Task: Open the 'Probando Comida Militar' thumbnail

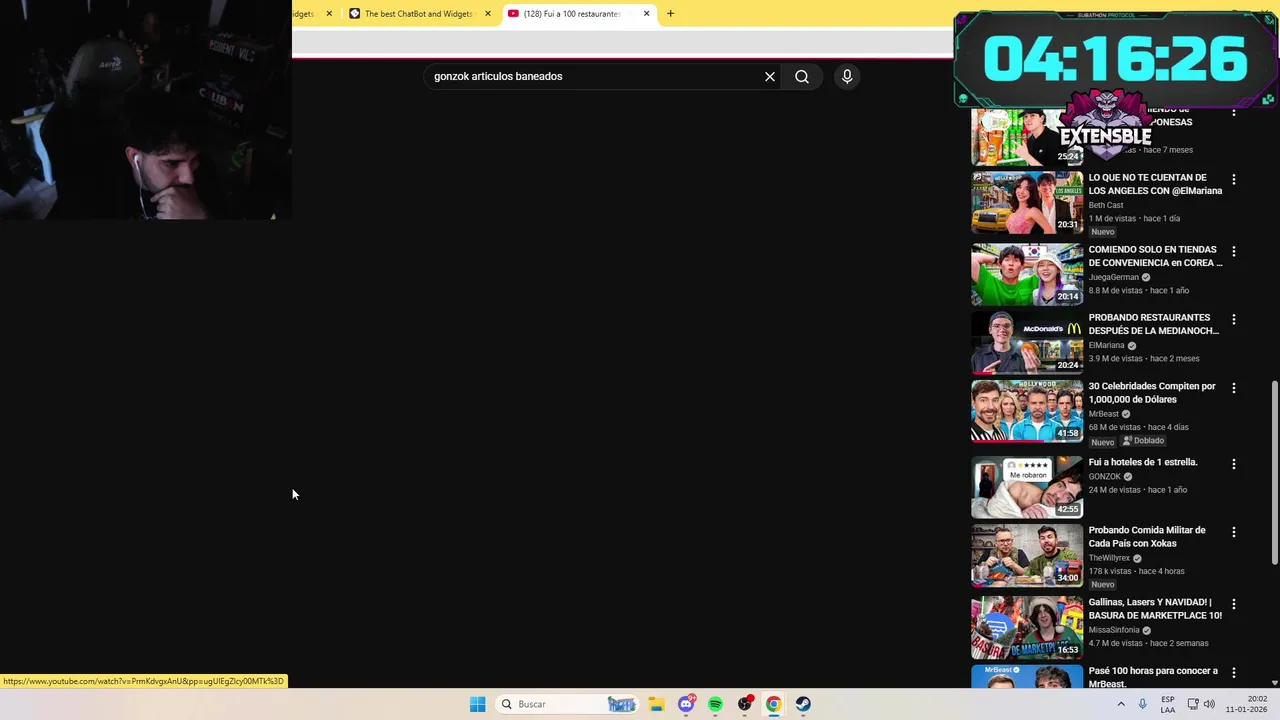Action: pyautogui.click(x=1027, y=554)
